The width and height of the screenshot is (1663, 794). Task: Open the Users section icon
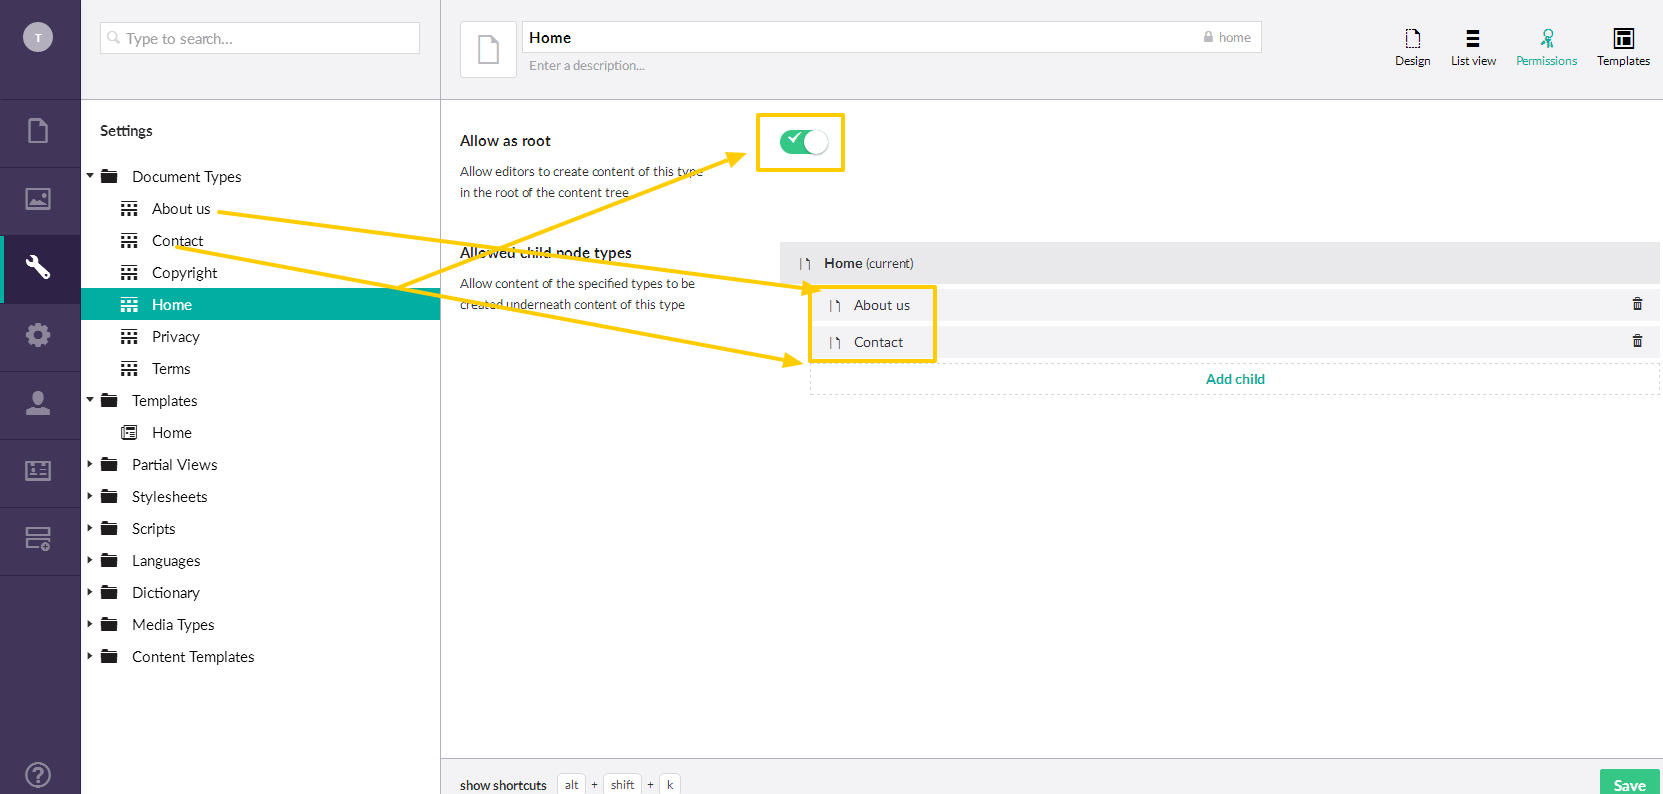pyautogui.click(x=38, y=403)
